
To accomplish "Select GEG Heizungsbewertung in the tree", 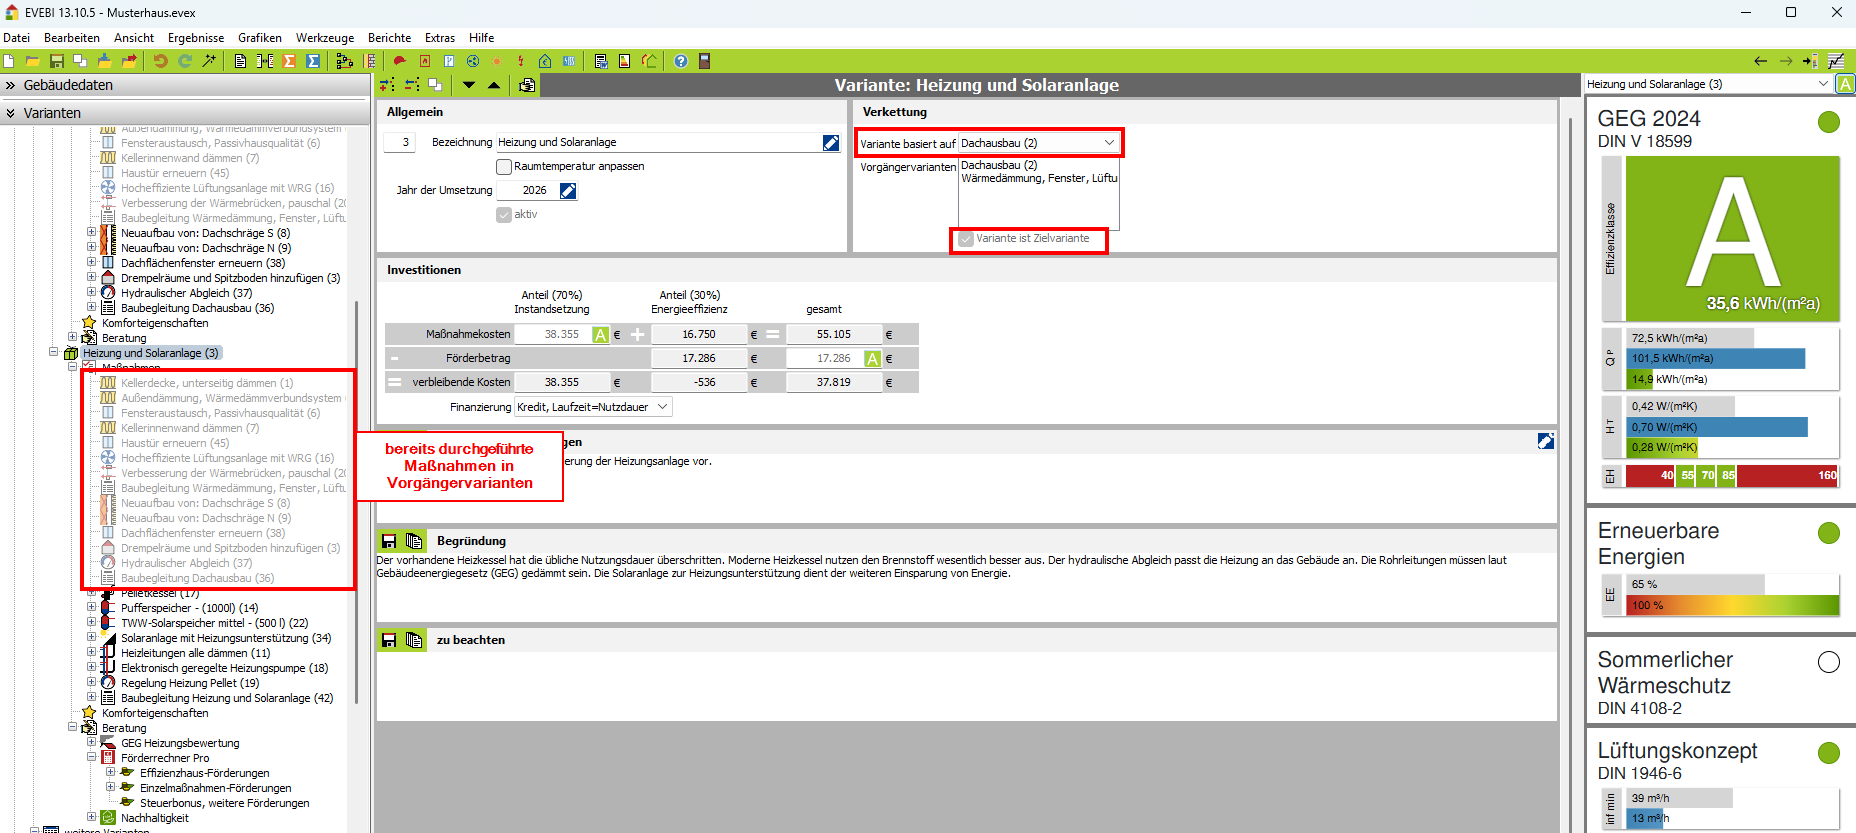I will coord(180,743).
